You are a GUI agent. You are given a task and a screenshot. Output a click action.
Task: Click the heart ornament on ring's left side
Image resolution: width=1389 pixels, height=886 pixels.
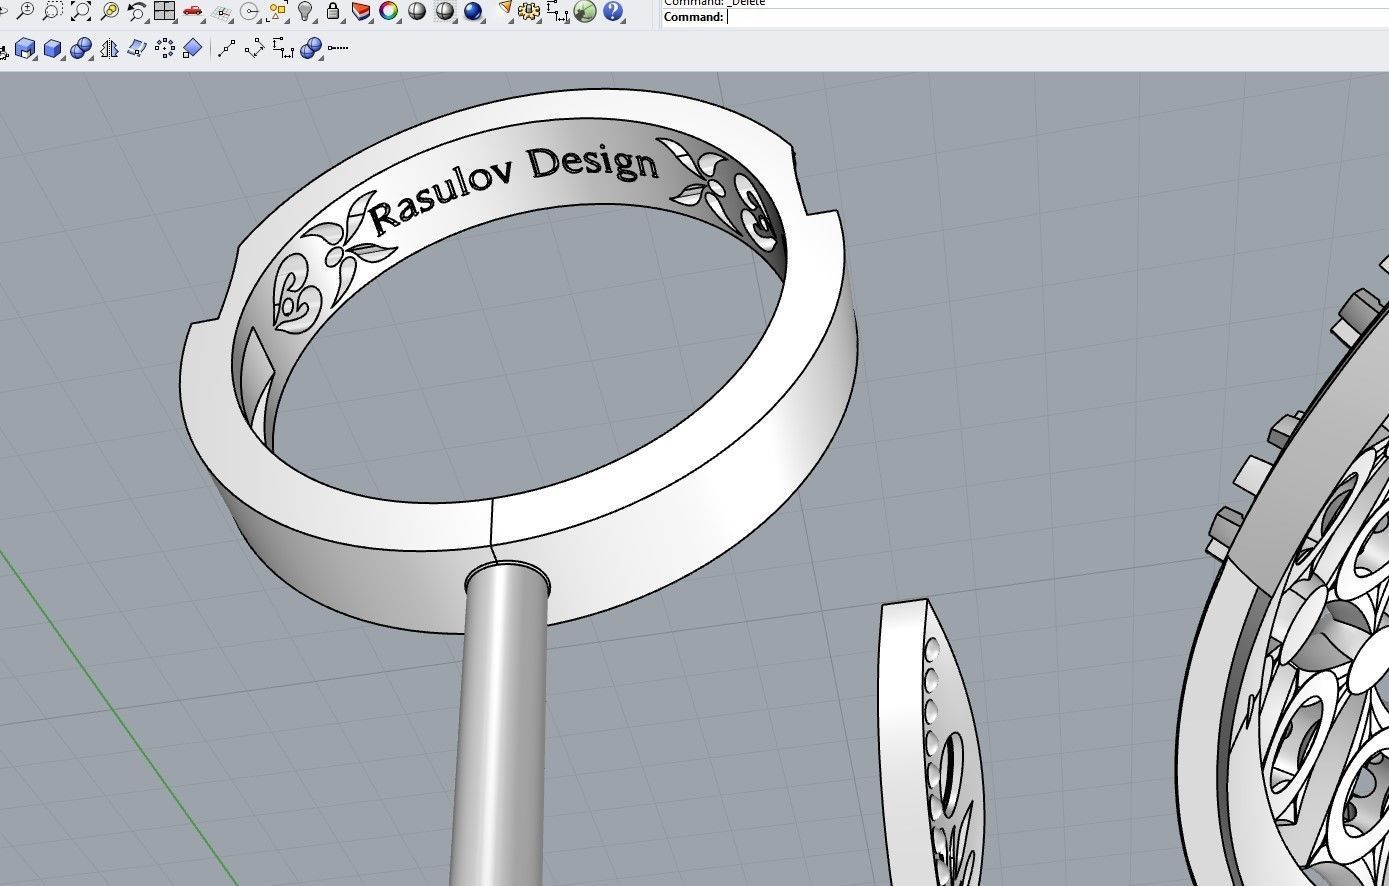[x=295, y=294]
